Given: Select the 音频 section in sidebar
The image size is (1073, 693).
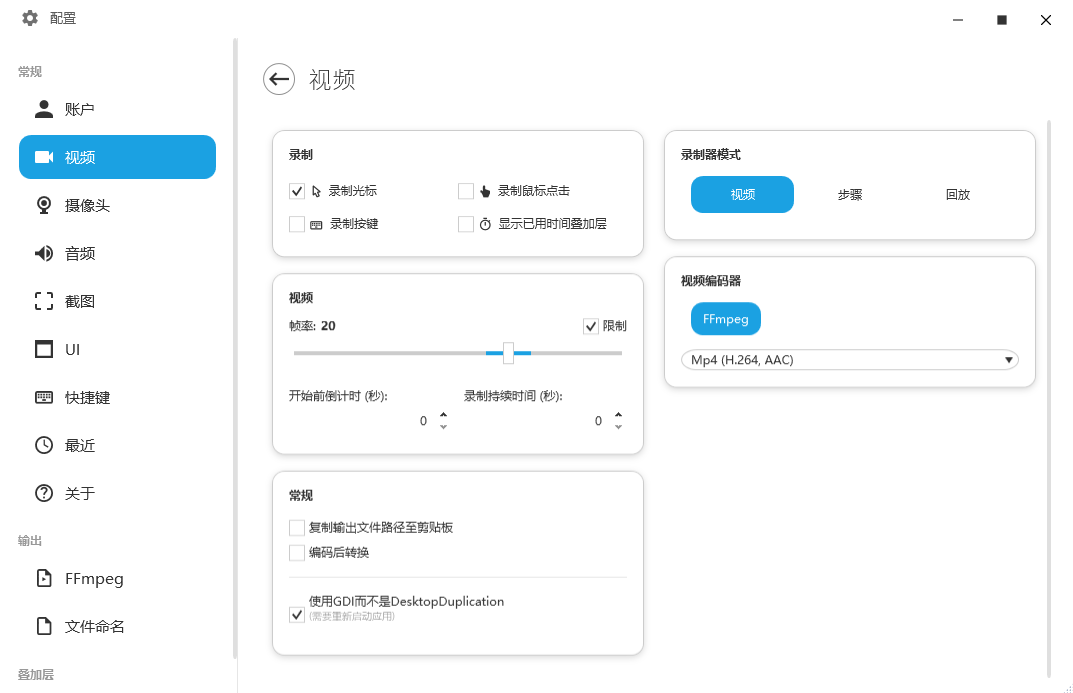Looking at the screenshot, I should [x=80, y=253].
